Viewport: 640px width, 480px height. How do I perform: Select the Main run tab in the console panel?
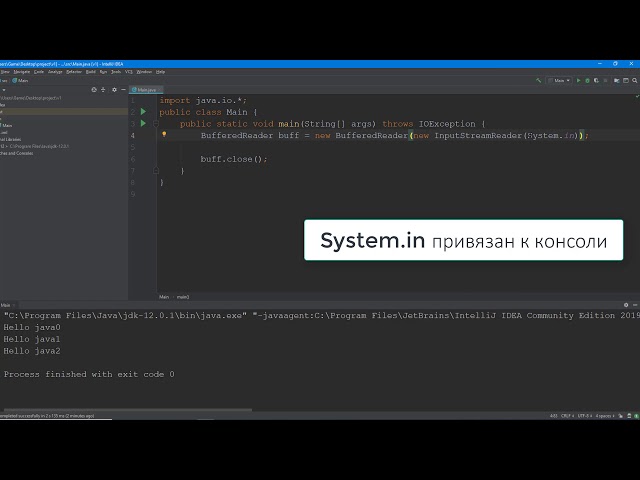[6, 305]
